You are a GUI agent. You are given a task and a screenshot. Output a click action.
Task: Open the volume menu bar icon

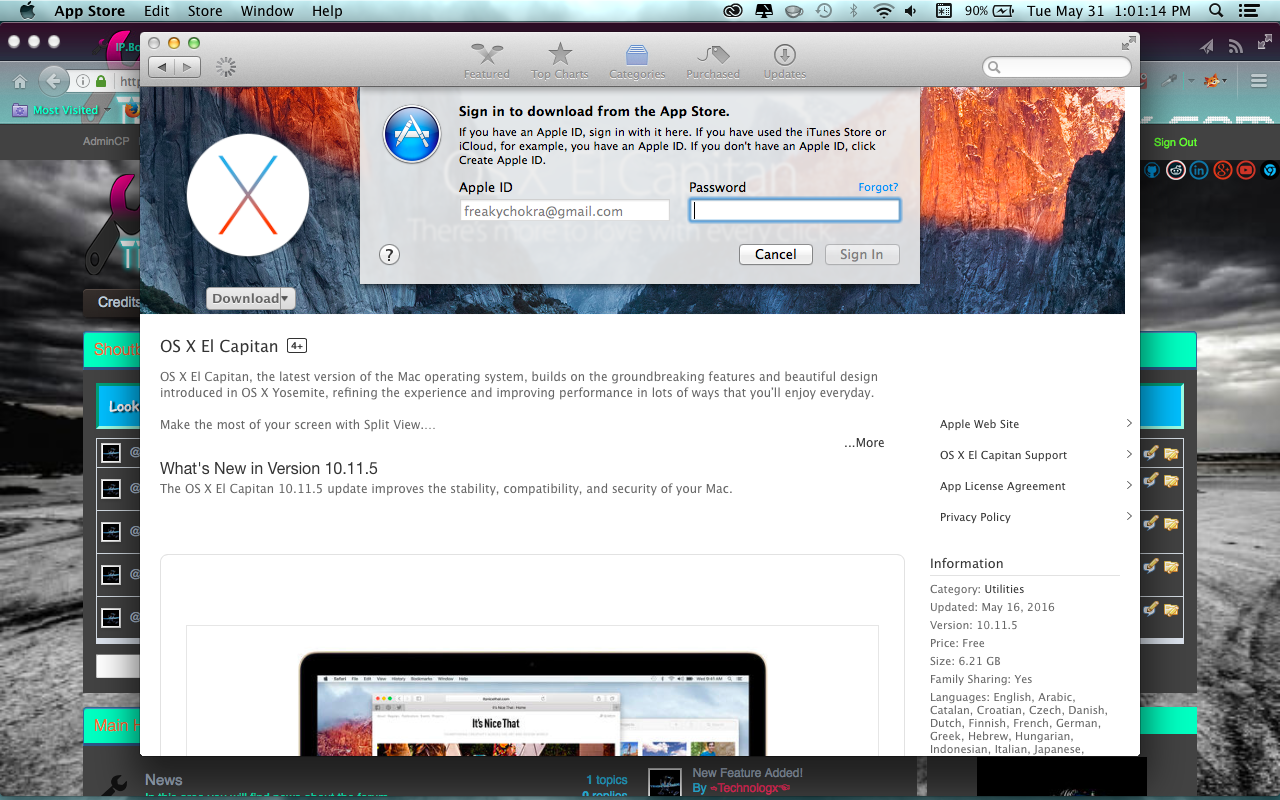(911, 11)
